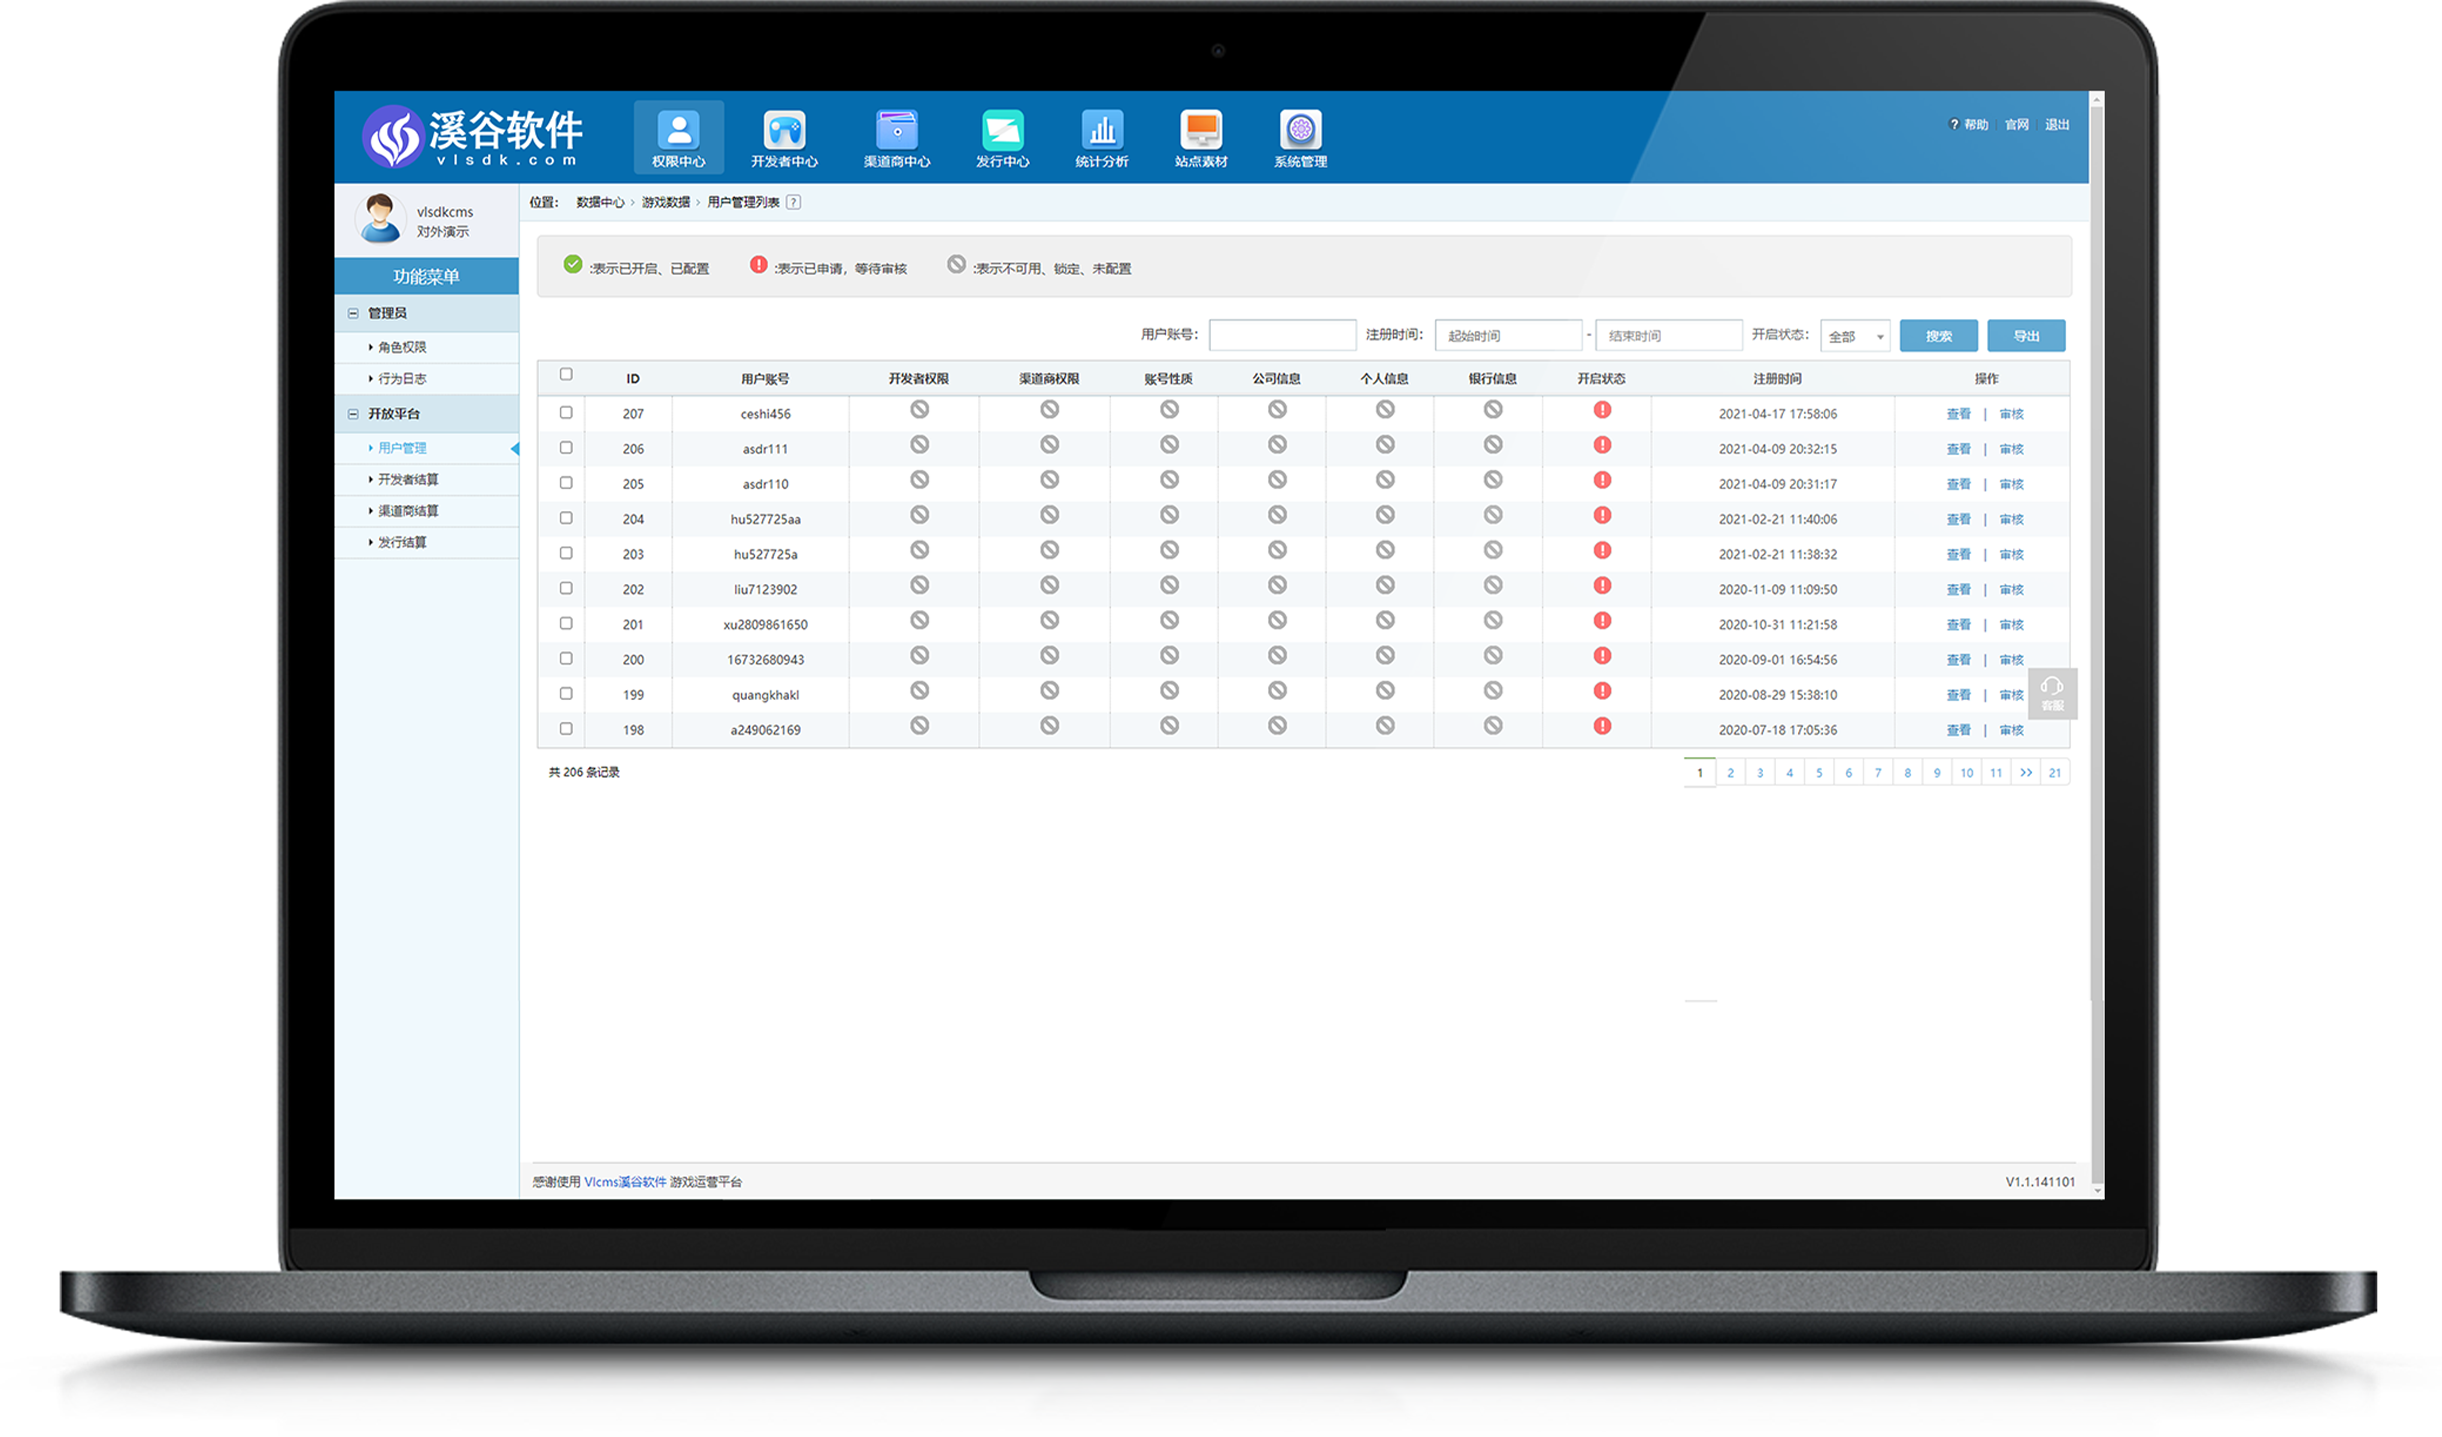Select 行为日志 in the sidebar menu
Viewport: 2442px width, 1437px height.
(x=402, y=378)
